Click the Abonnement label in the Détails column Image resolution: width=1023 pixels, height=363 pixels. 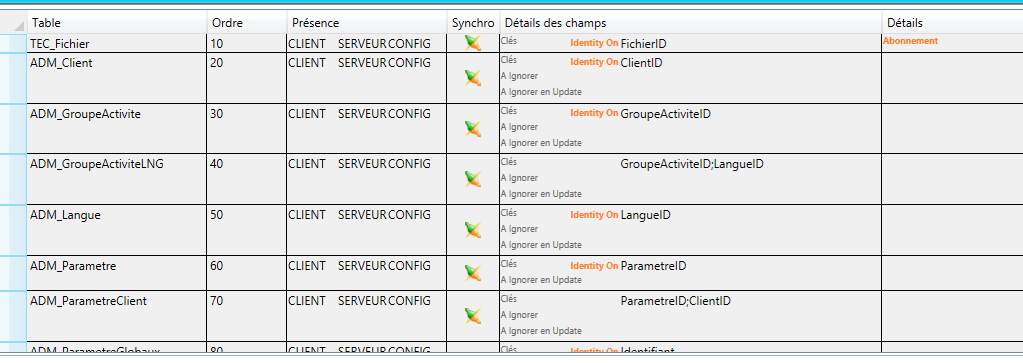click(x=910, y=40)
